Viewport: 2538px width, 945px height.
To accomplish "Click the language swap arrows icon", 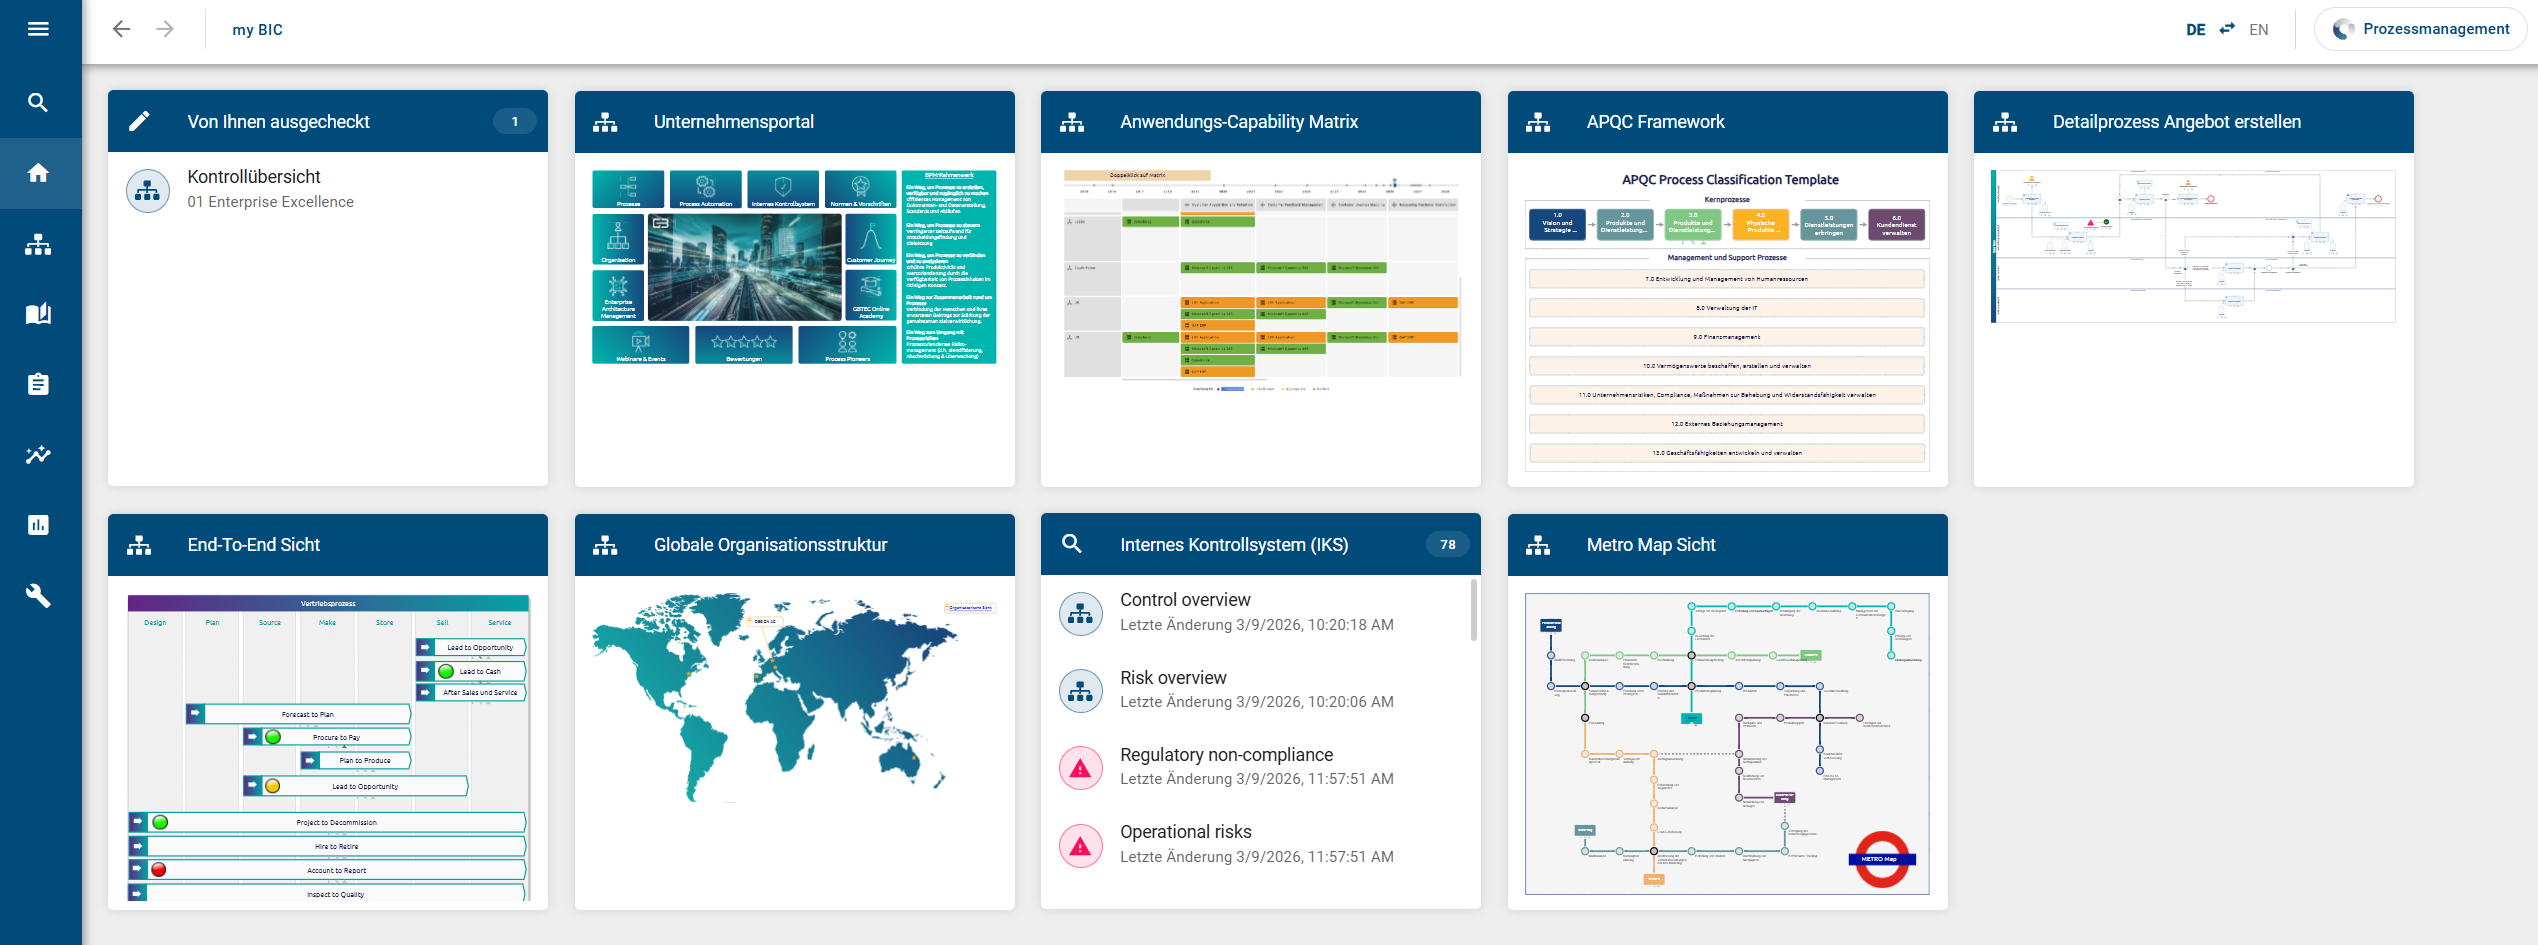I will pos(2227,29).
